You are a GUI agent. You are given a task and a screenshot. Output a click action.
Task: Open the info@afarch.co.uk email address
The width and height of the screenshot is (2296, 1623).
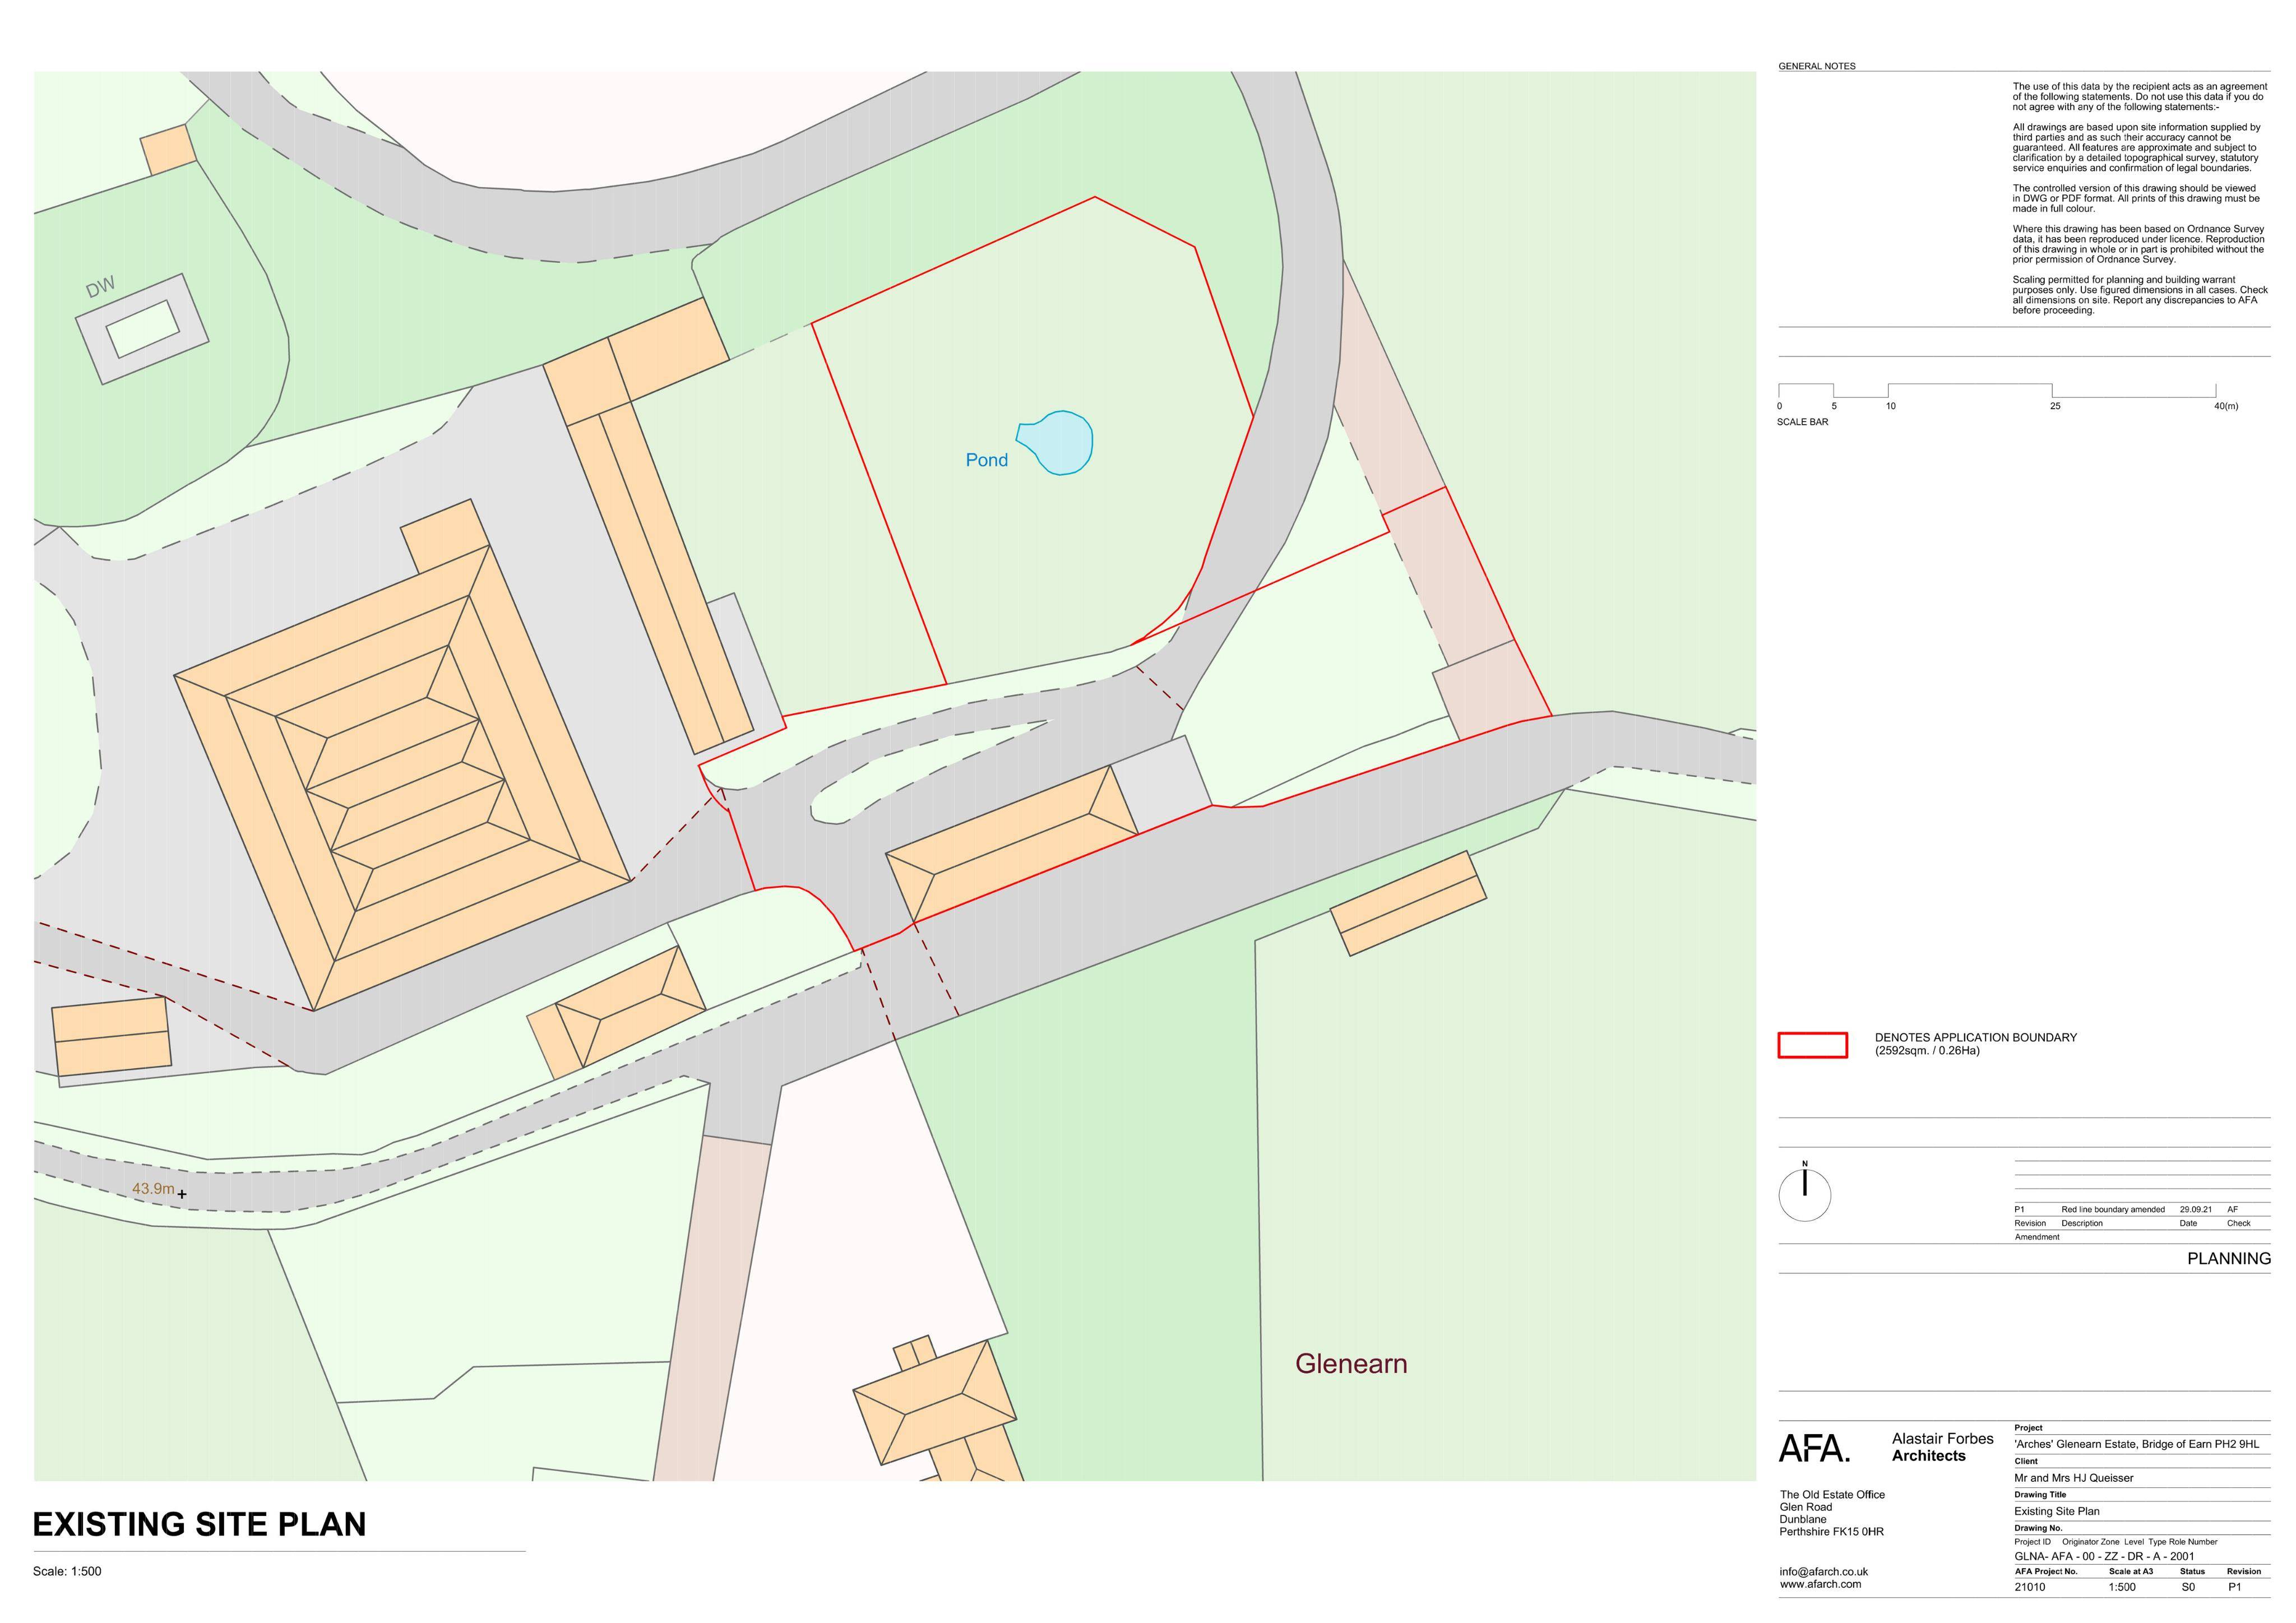point(1823,1571)
